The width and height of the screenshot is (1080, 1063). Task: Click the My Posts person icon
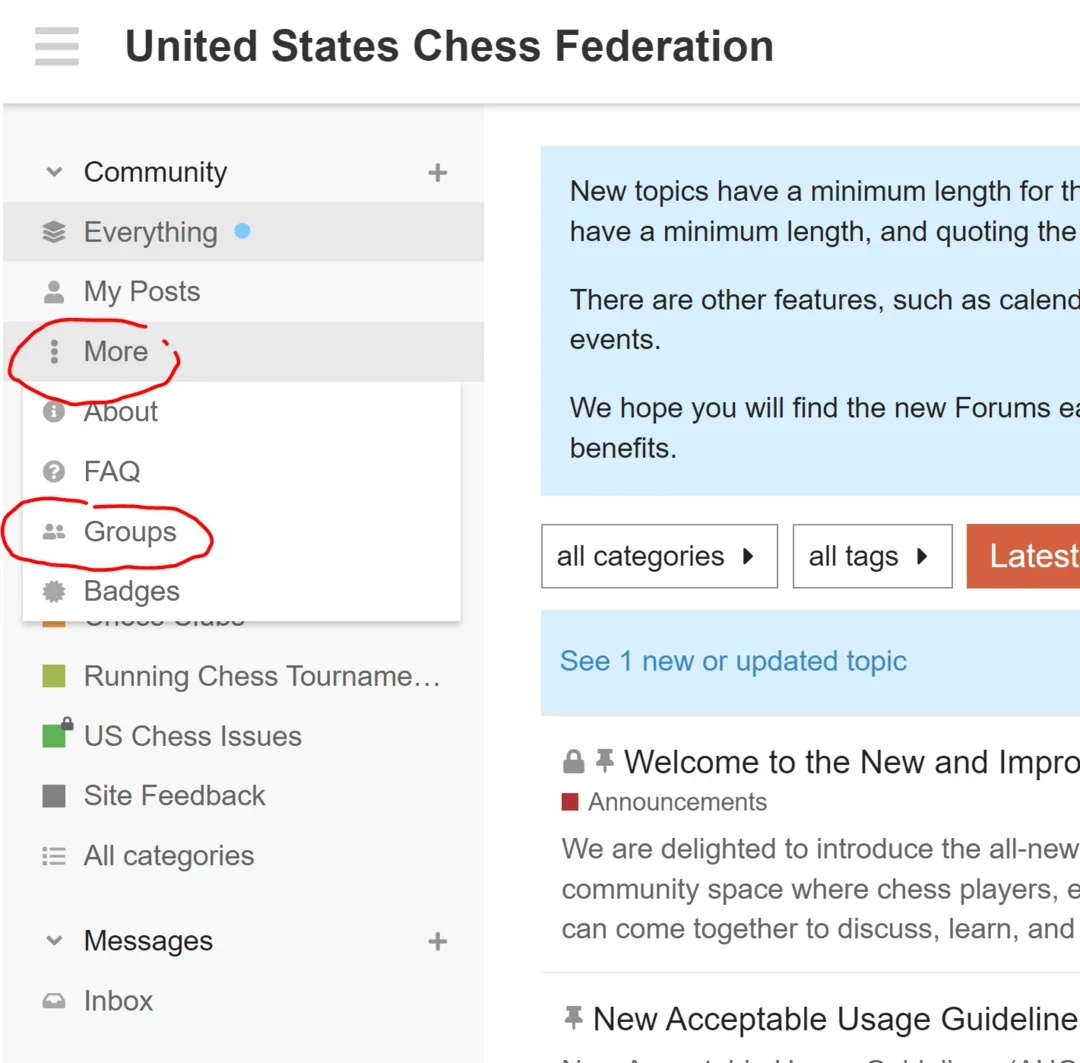[x=54, y=292]
